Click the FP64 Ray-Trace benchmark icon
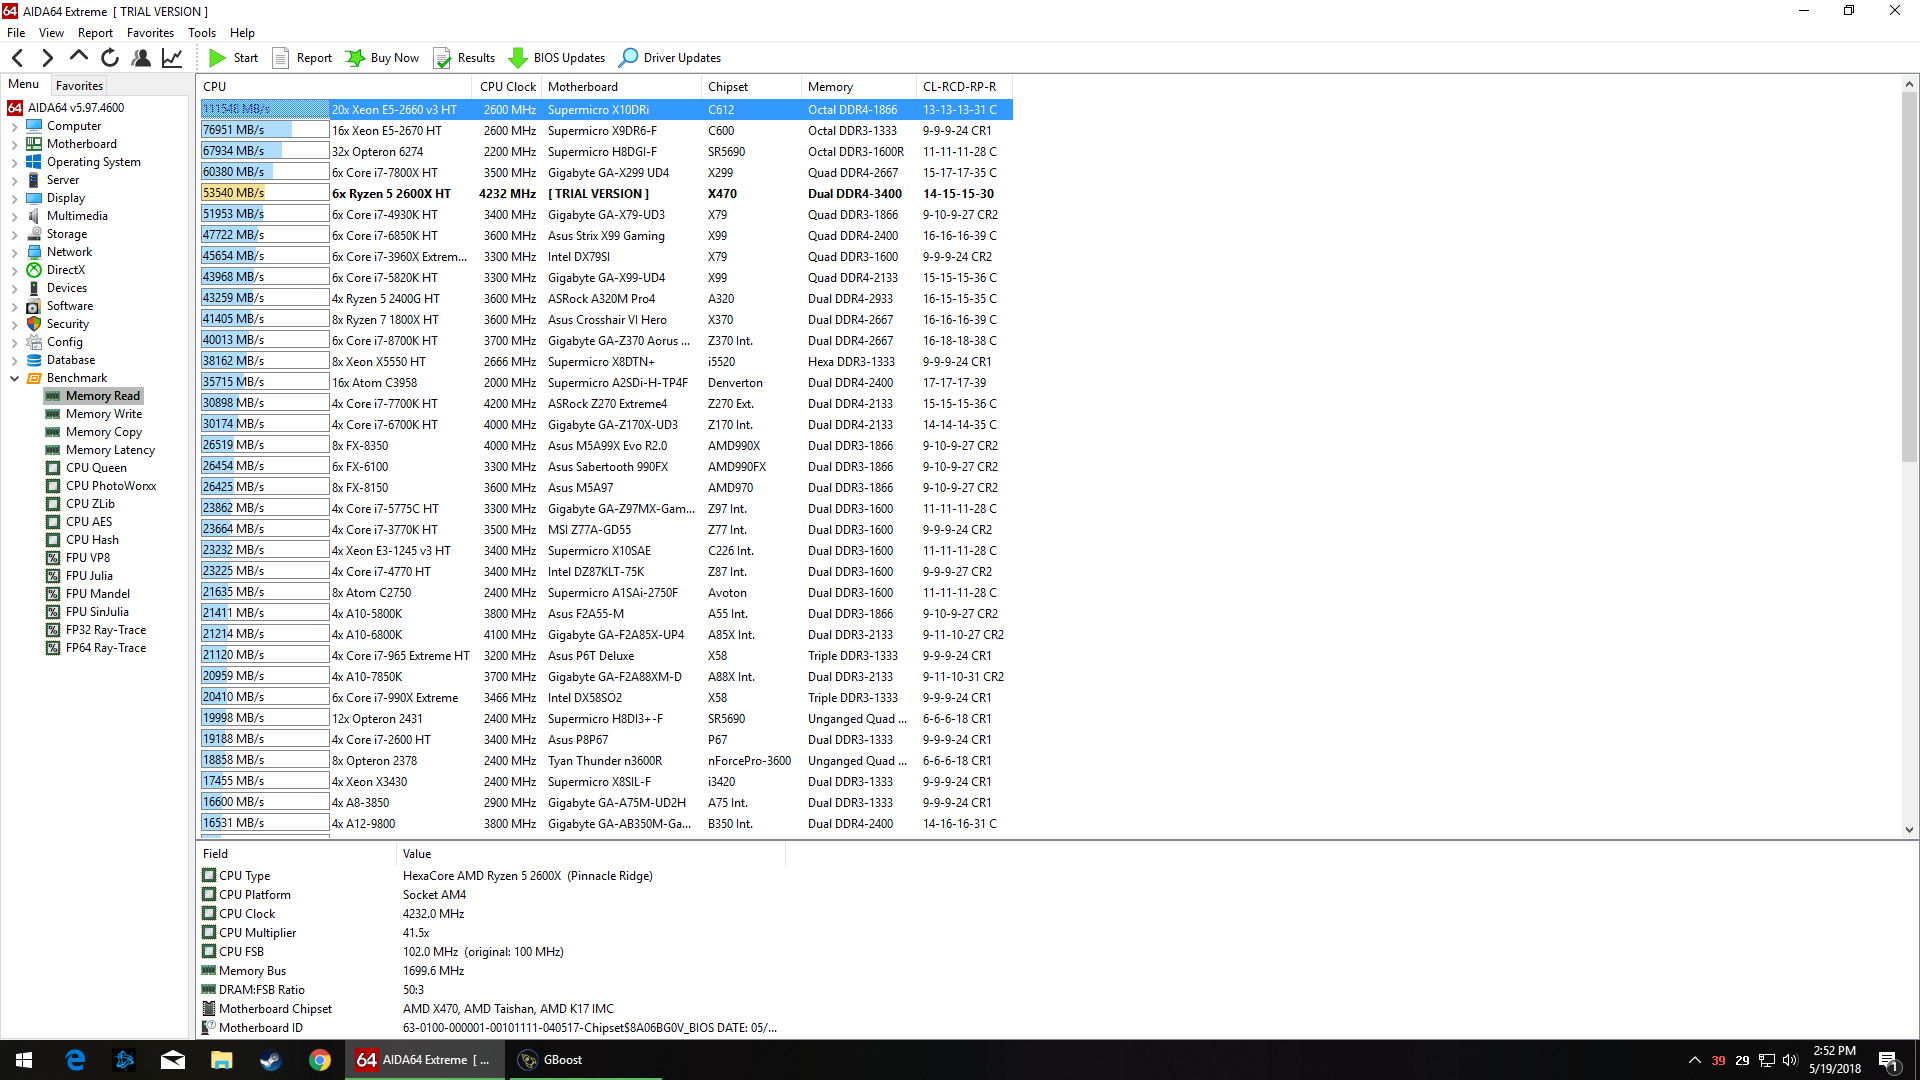Viewport: 1920px width, 1080px height. pyautogui.click(x=53, y=648)
